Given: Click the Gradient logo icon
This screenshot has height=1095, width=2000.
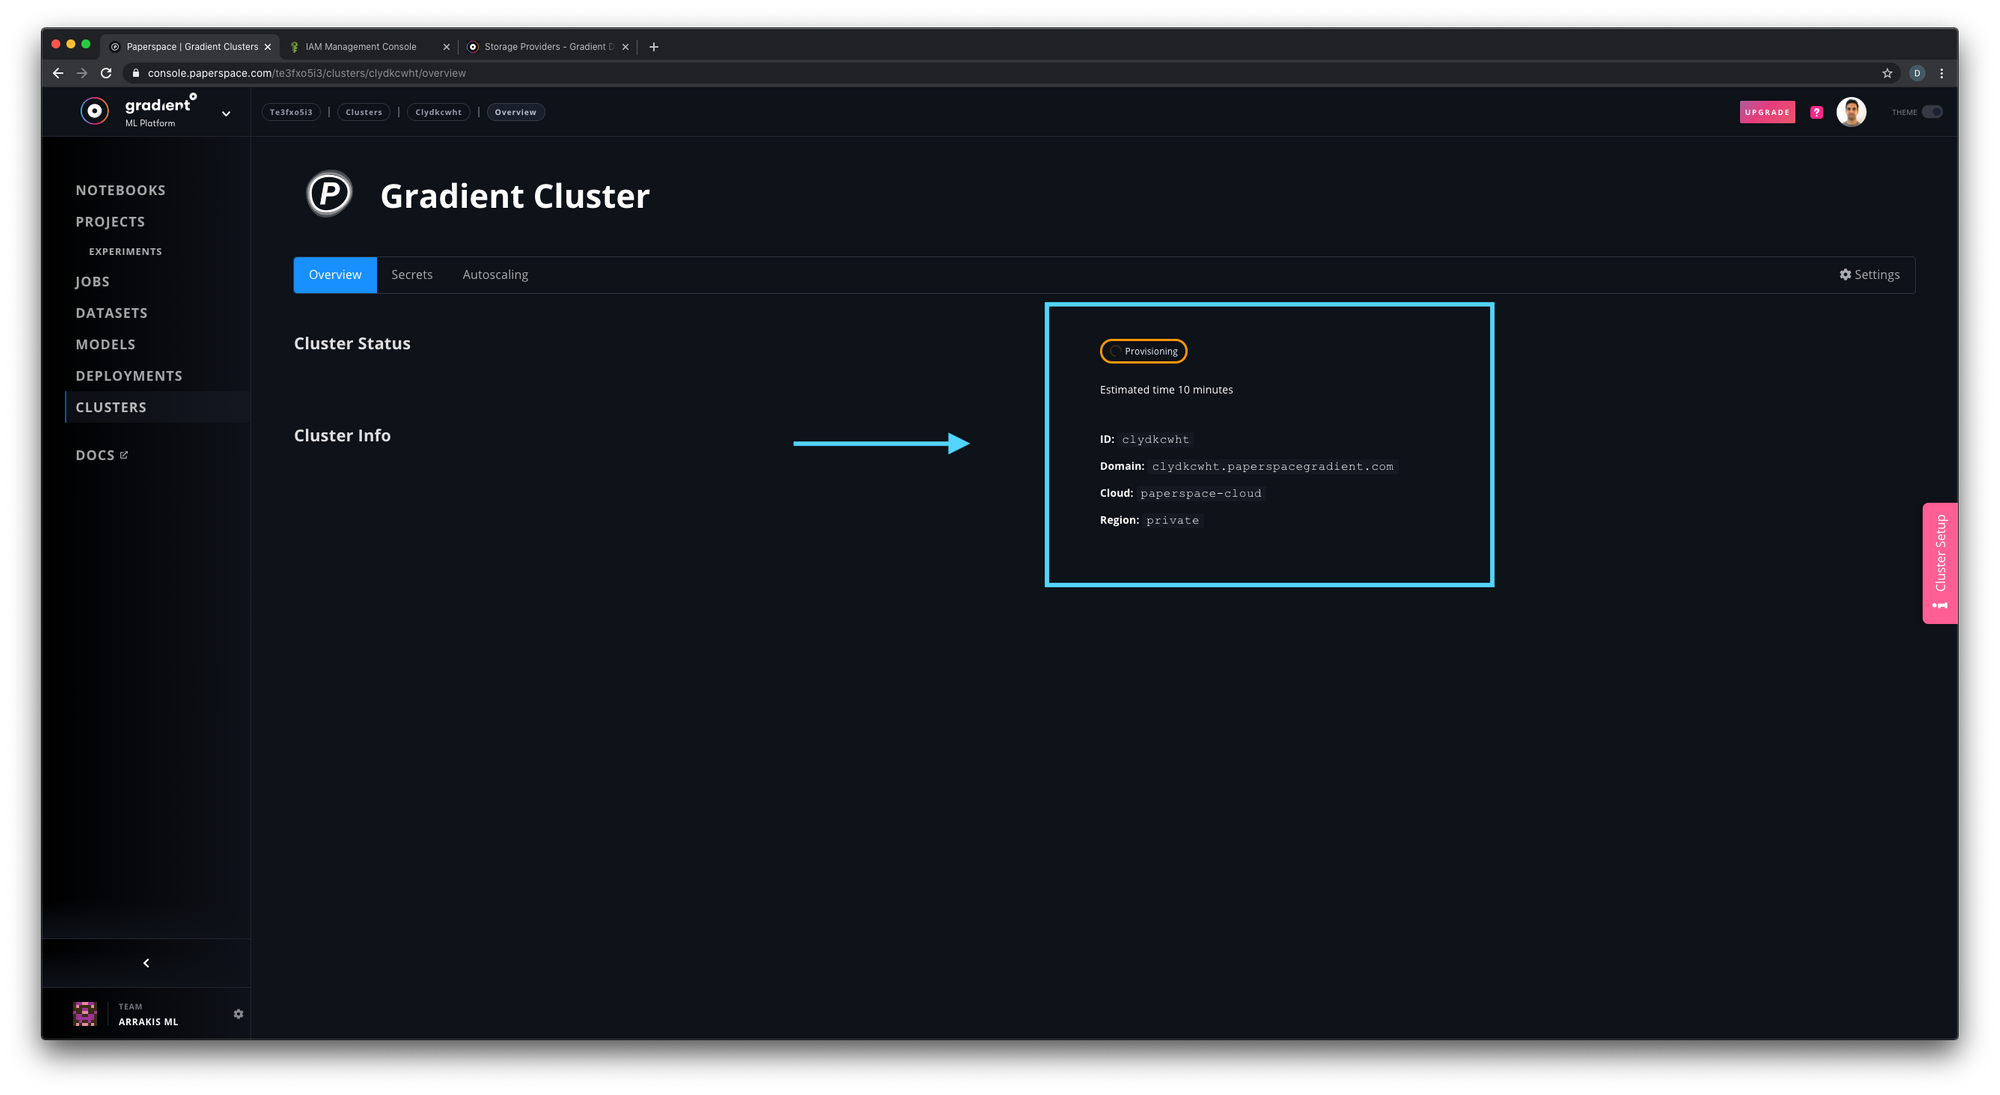Looking at the screenshot, I should coord(94,111).
